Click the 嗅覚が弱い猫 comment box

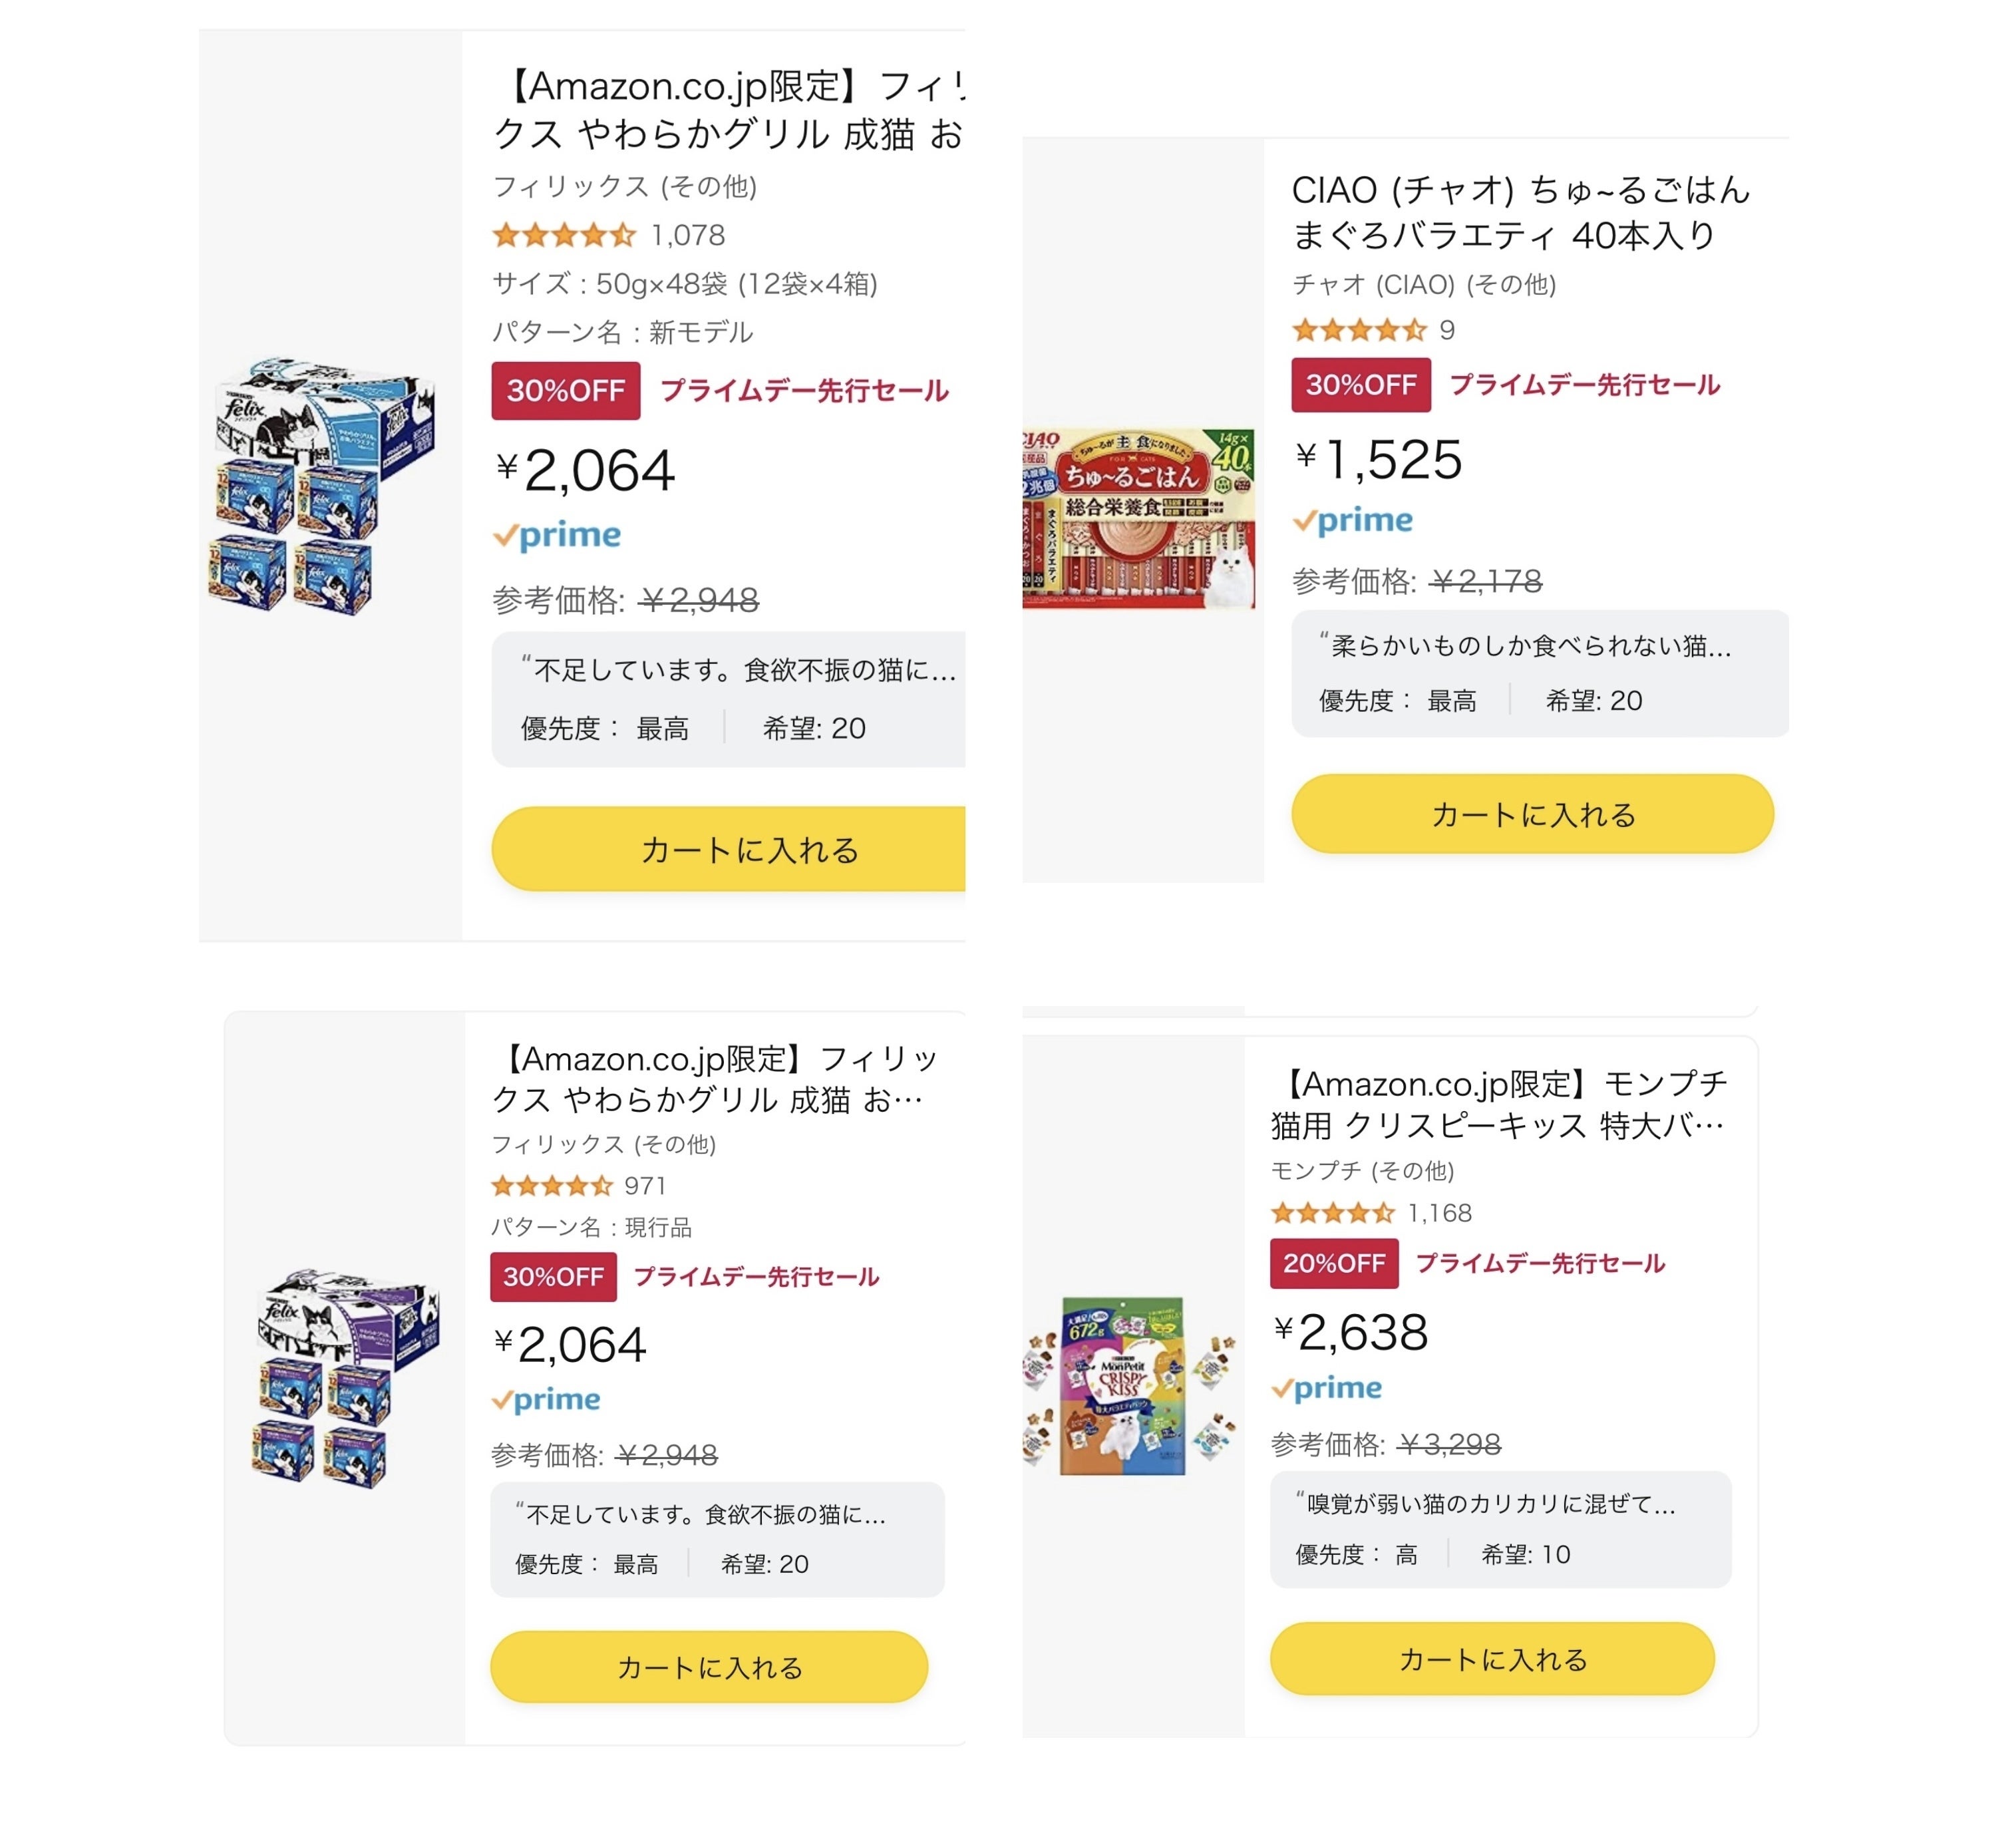1500,1528
